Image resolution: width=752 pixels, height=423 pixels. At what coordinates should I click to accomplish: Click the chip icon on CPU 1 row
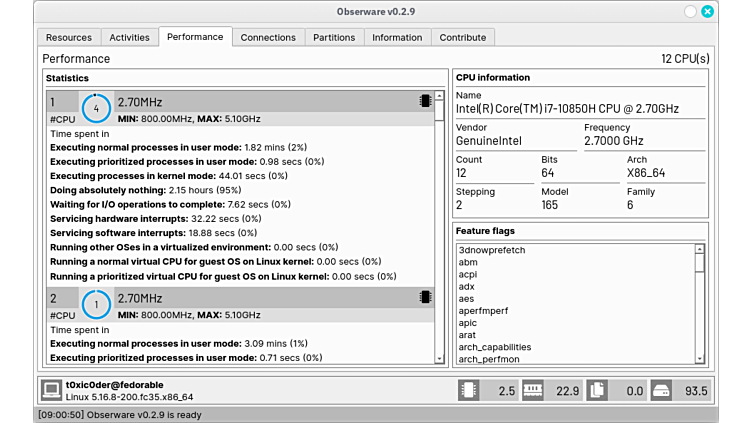[425, 101]
